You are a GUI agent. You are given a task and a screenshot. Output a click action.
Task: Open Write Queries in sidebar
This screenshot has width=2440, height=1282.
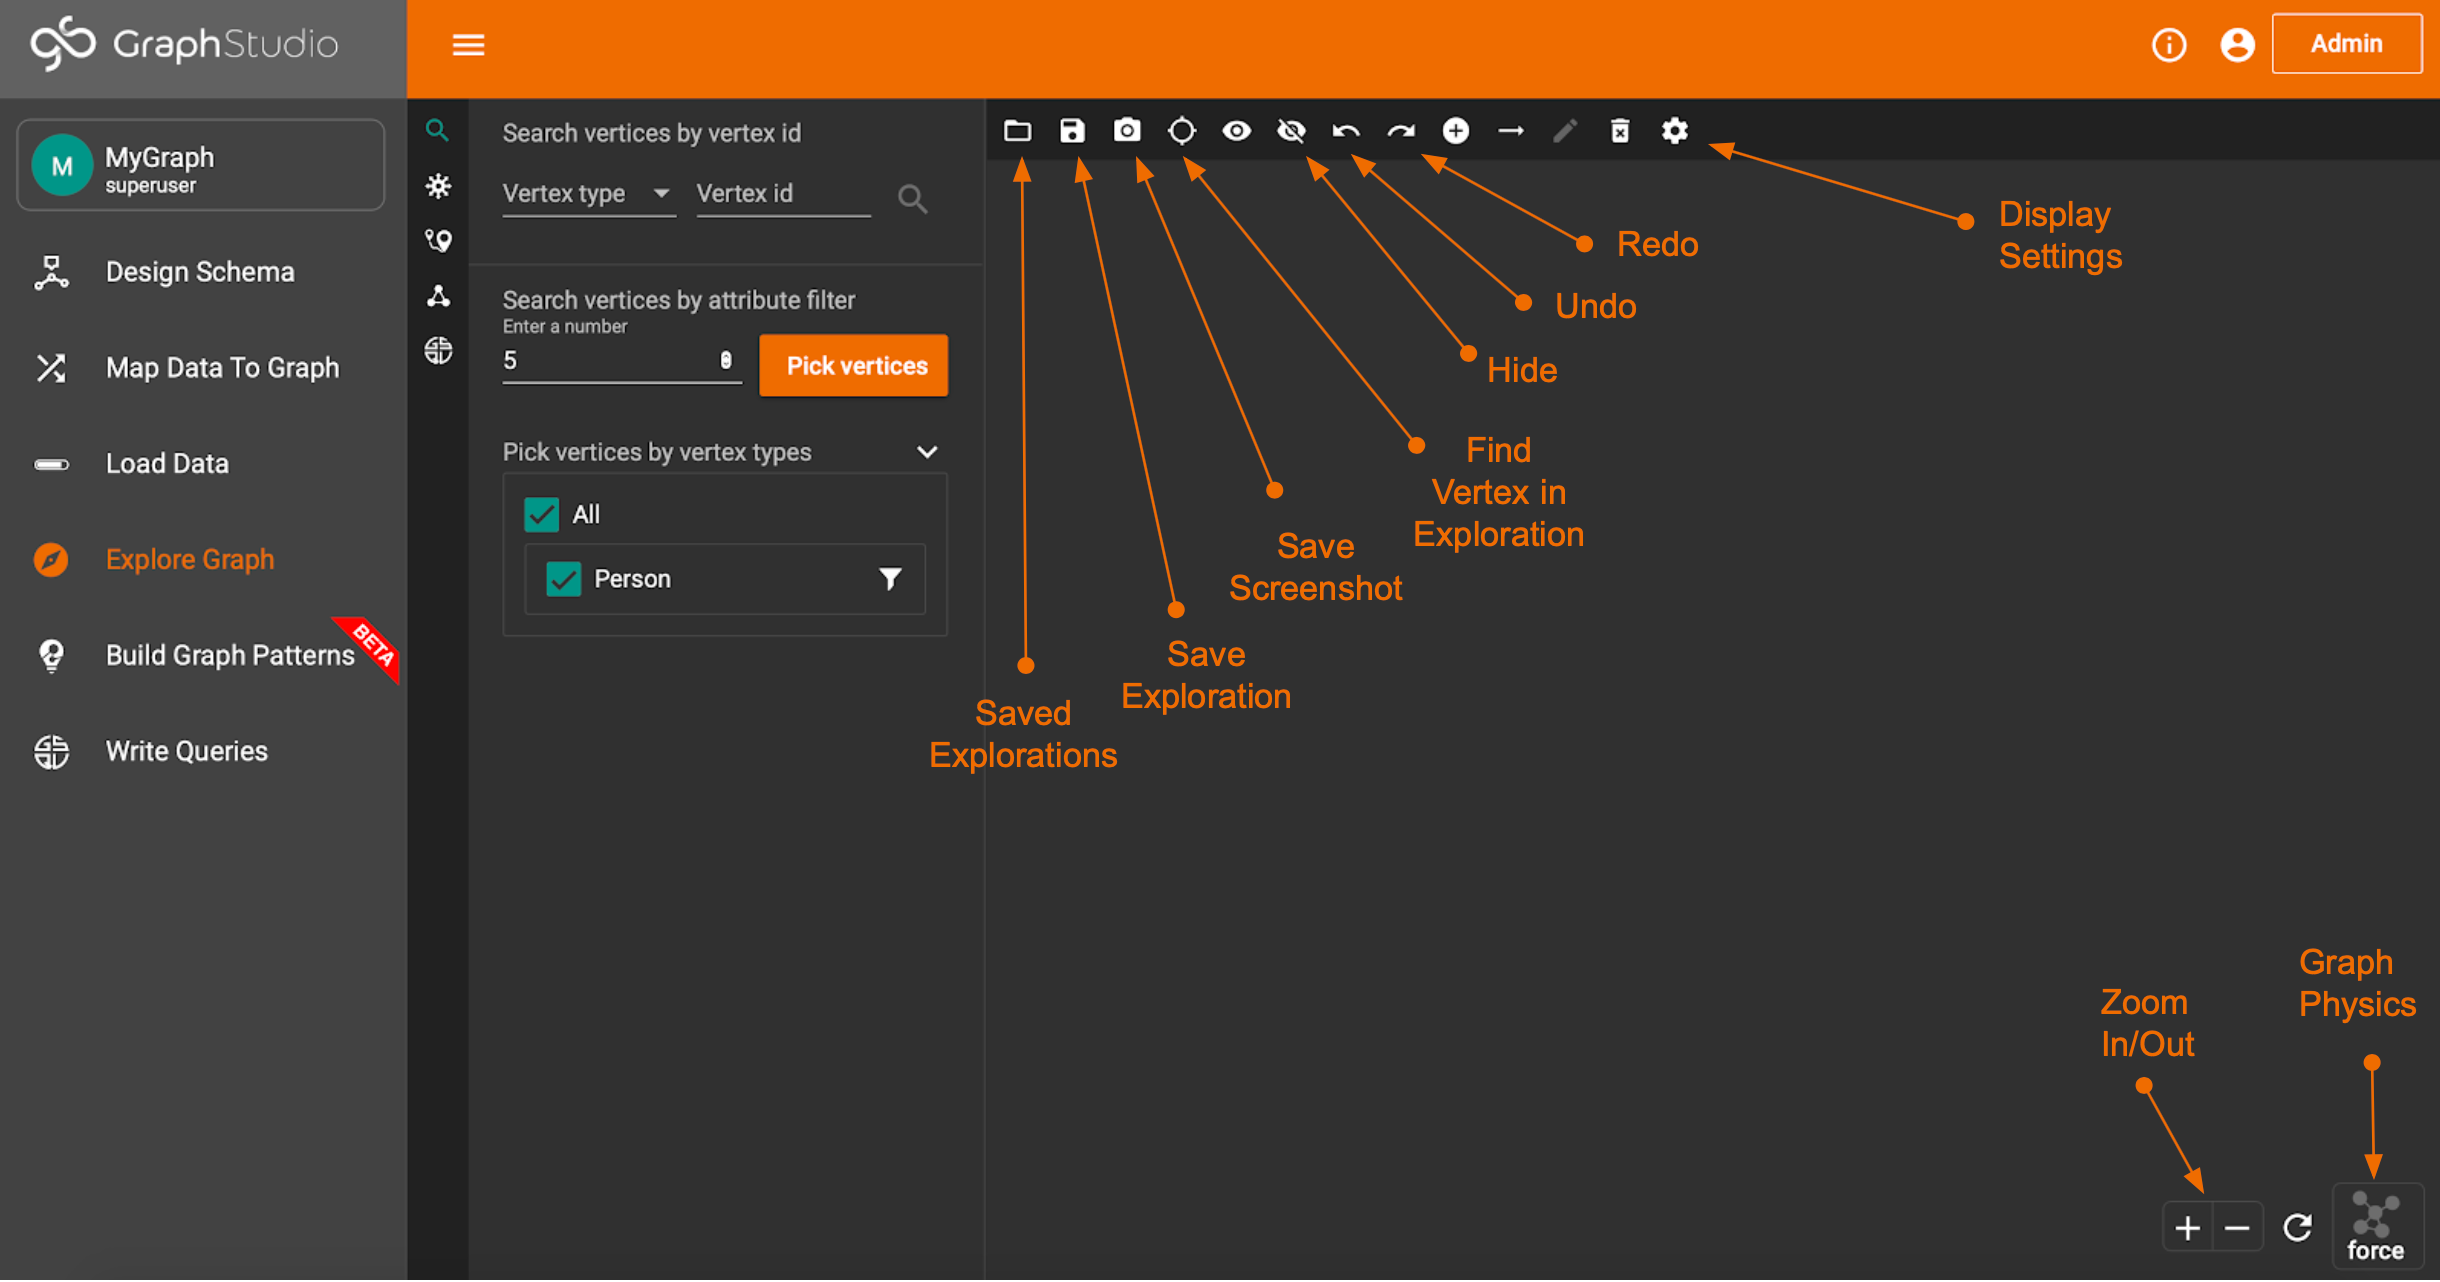tap(187, 752)
